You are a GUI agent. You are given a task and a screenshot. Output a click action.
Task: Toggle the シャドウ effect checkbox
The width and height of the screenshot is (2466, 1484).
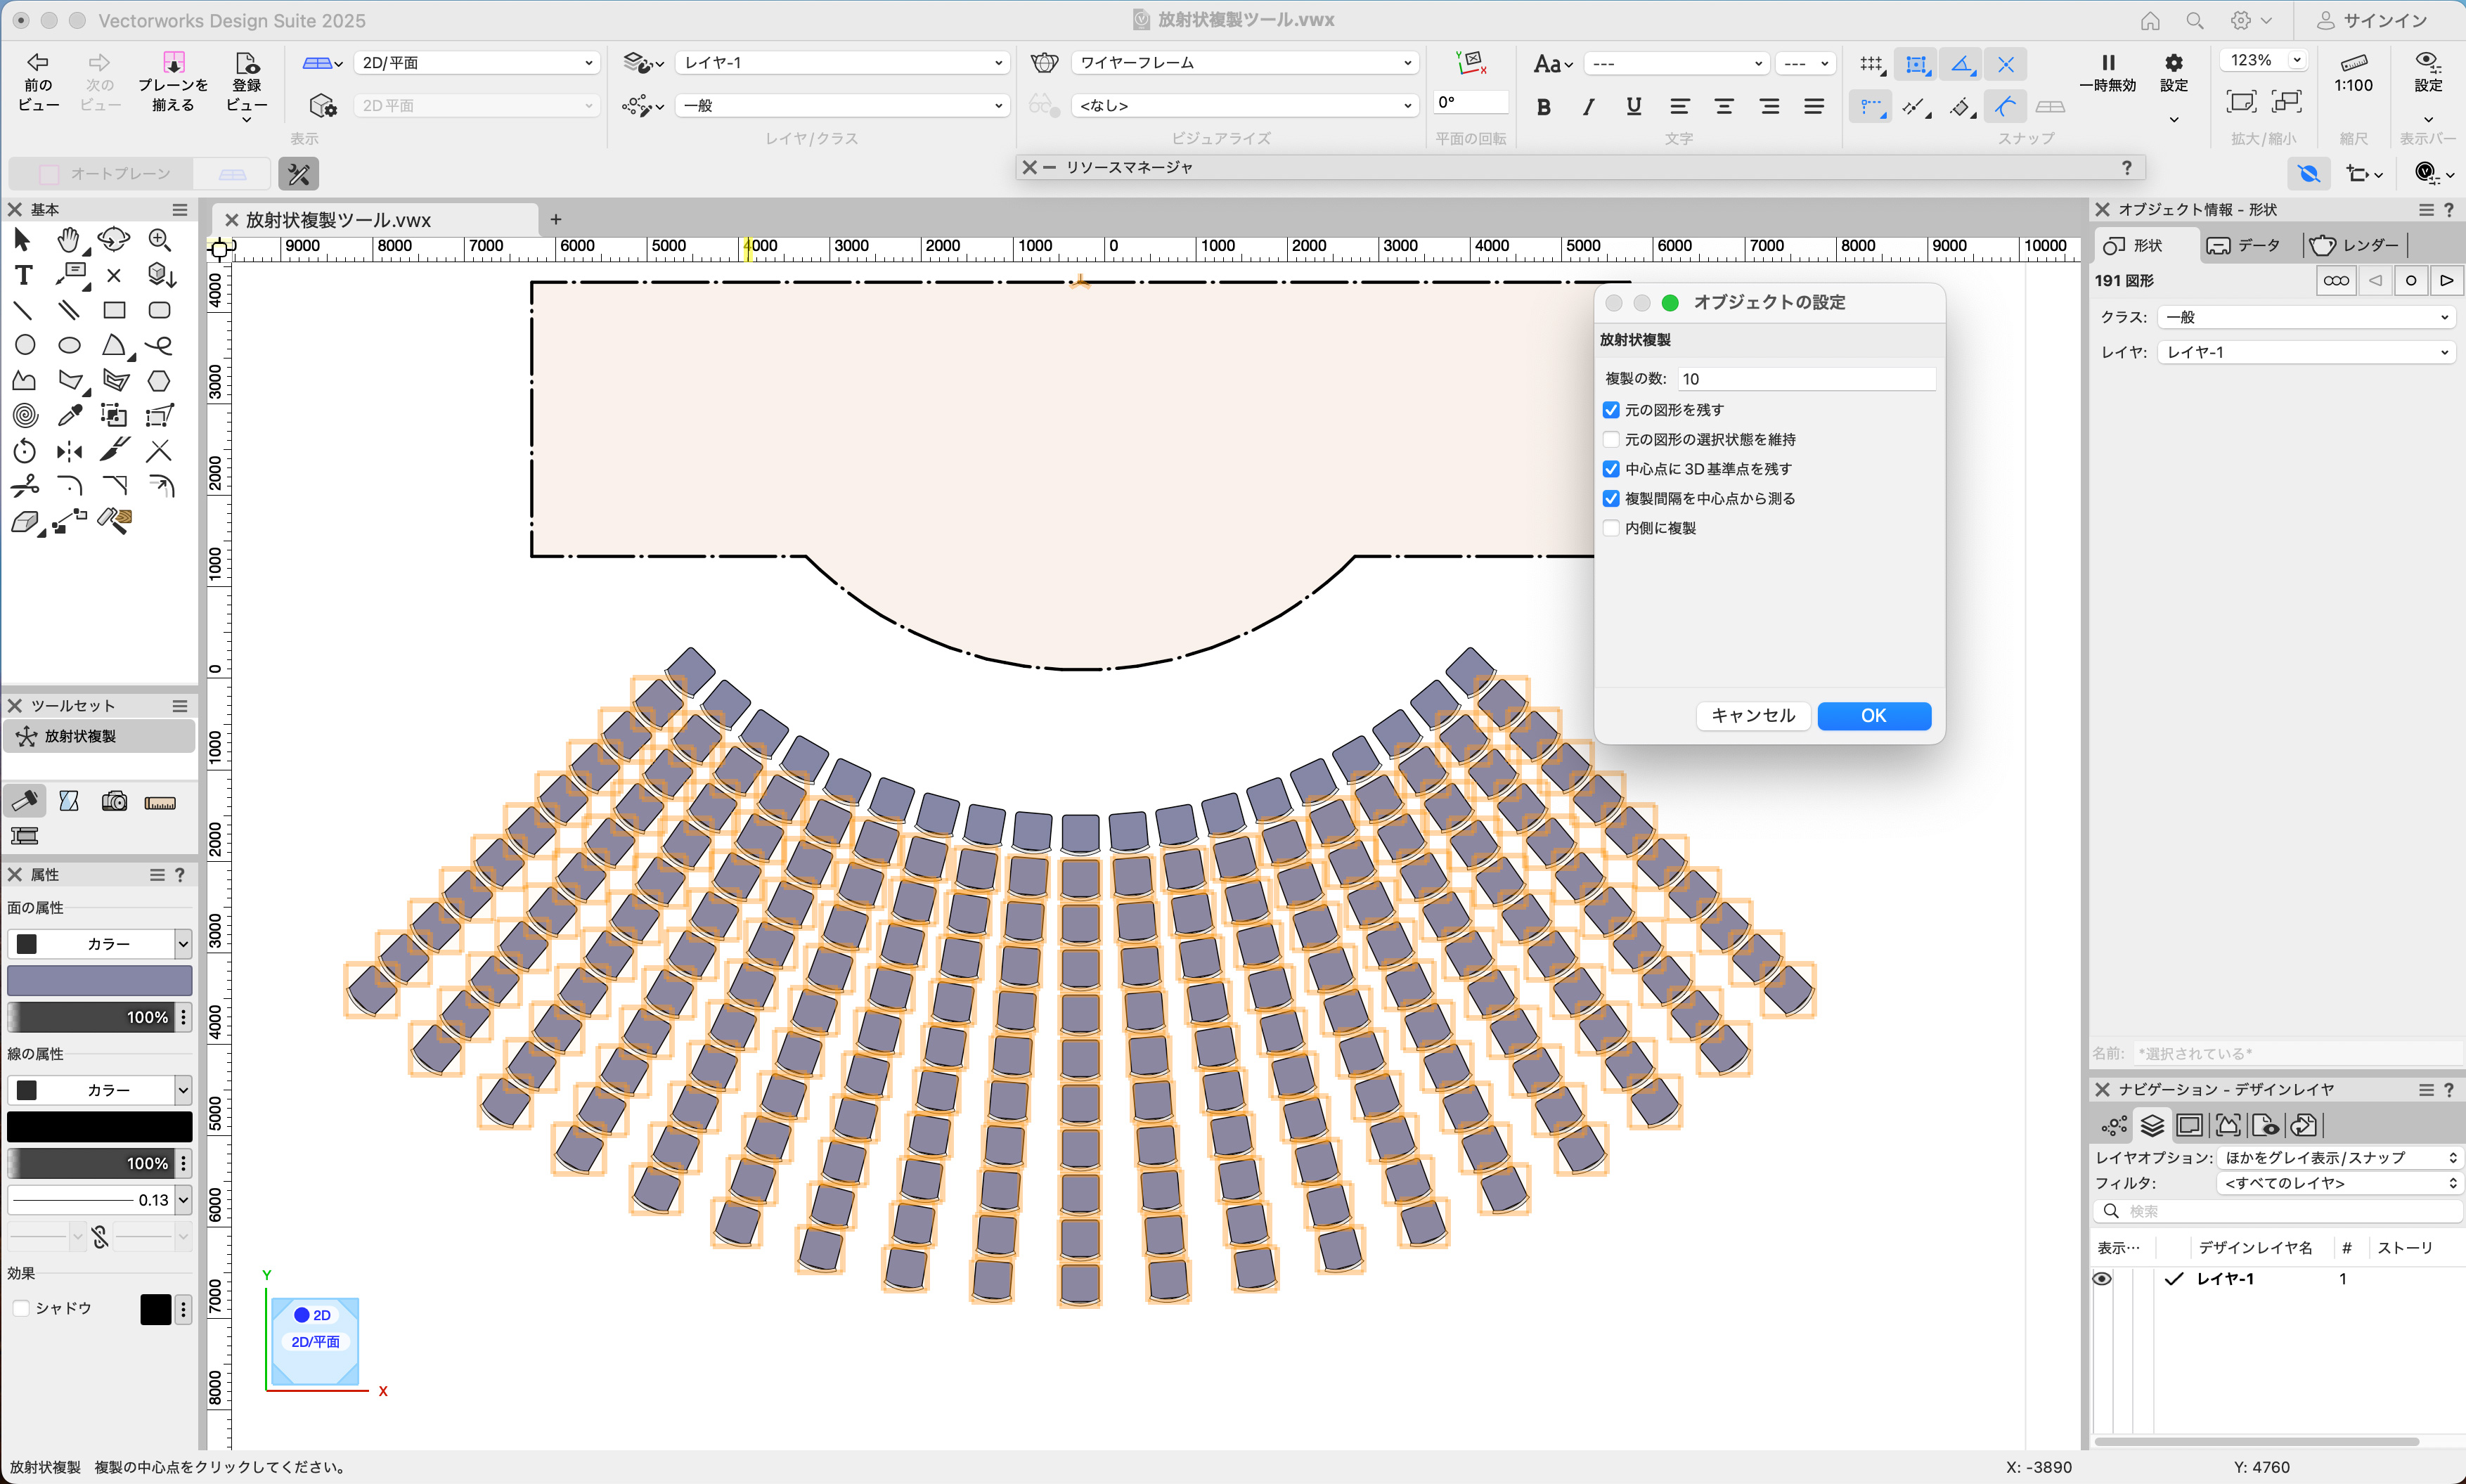click(21, 1308)
